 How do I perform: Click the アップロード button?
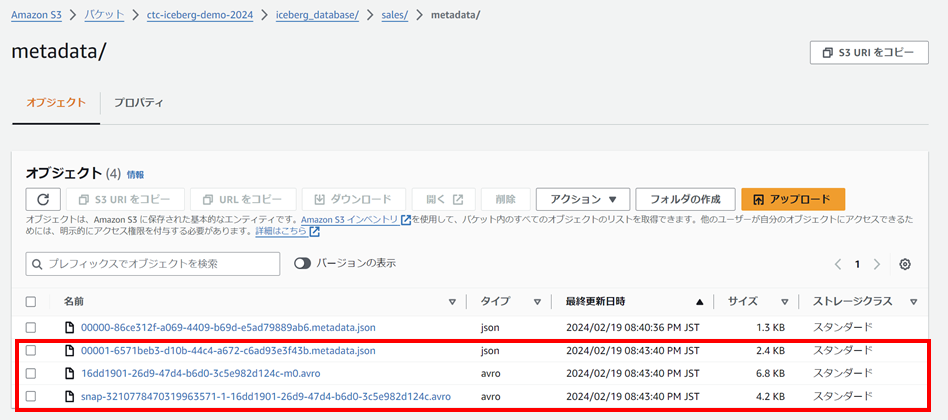pyautogui.click(x=793, y=199)
